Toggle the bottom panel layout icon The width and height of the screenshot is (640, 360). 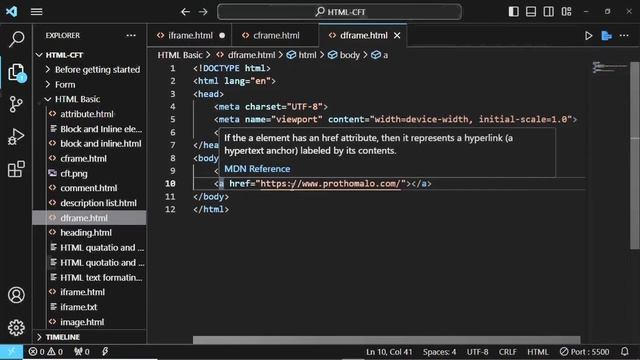pyautogui.click(x=531, y=11)
